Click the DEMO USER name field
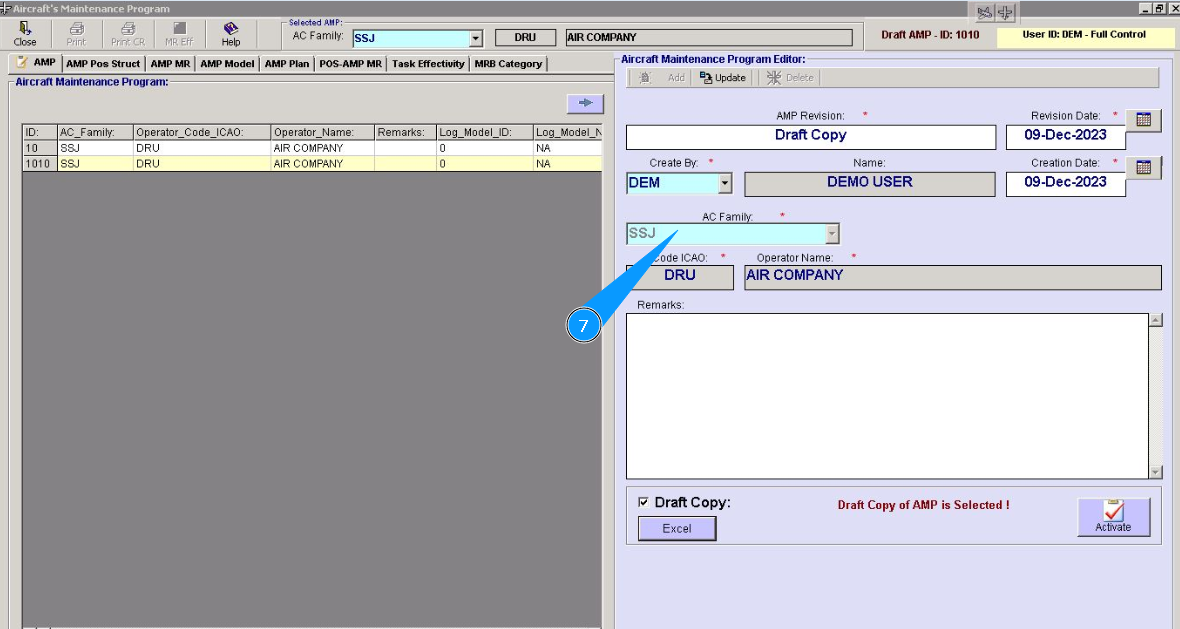 (x=869, y=184)
